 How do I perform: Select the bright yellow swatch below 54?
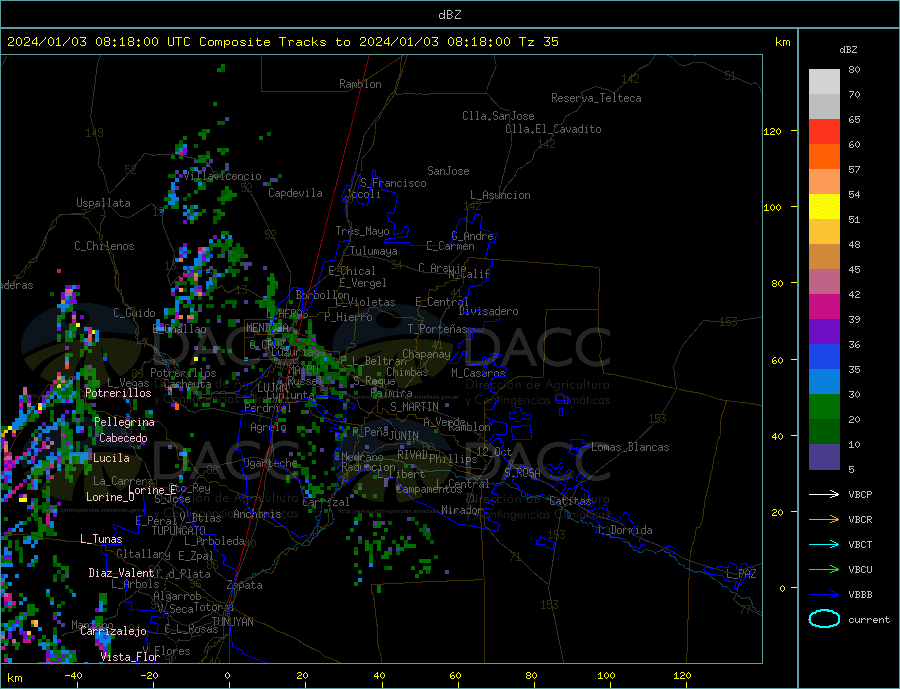[824, 207]
